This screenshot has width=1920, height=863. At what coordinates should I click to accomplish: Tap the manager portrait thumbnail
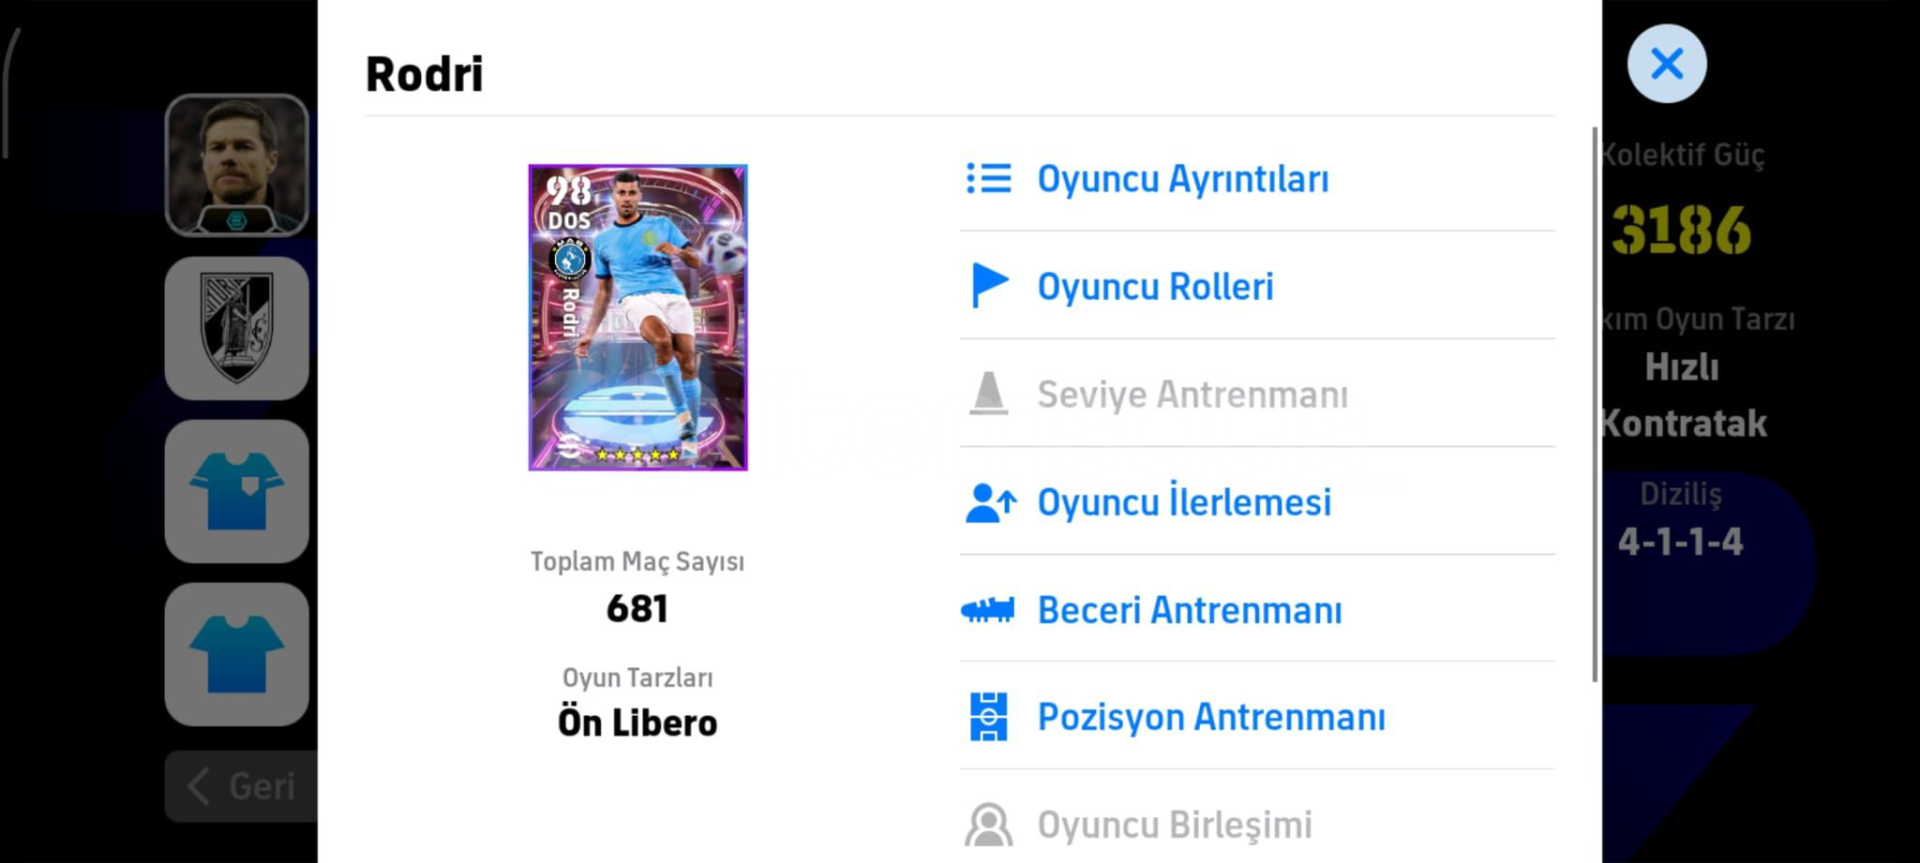tap(237, 165)
